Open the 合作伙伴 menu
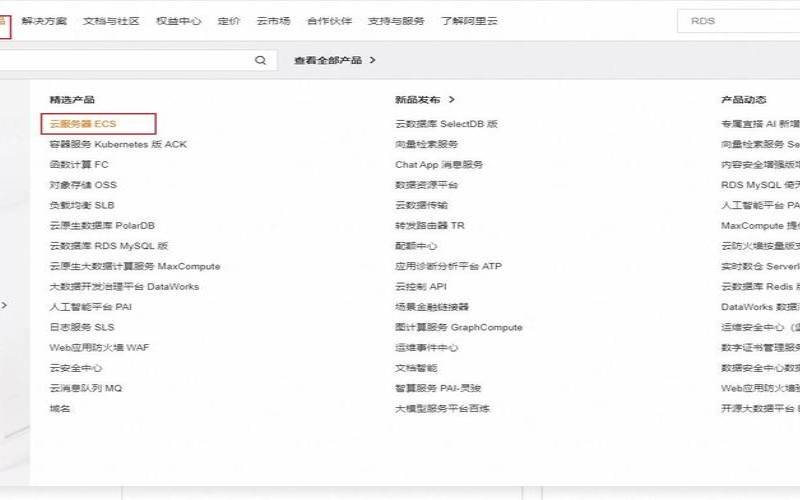This screenshot has width=800, height=500. (x=329, y=21)
